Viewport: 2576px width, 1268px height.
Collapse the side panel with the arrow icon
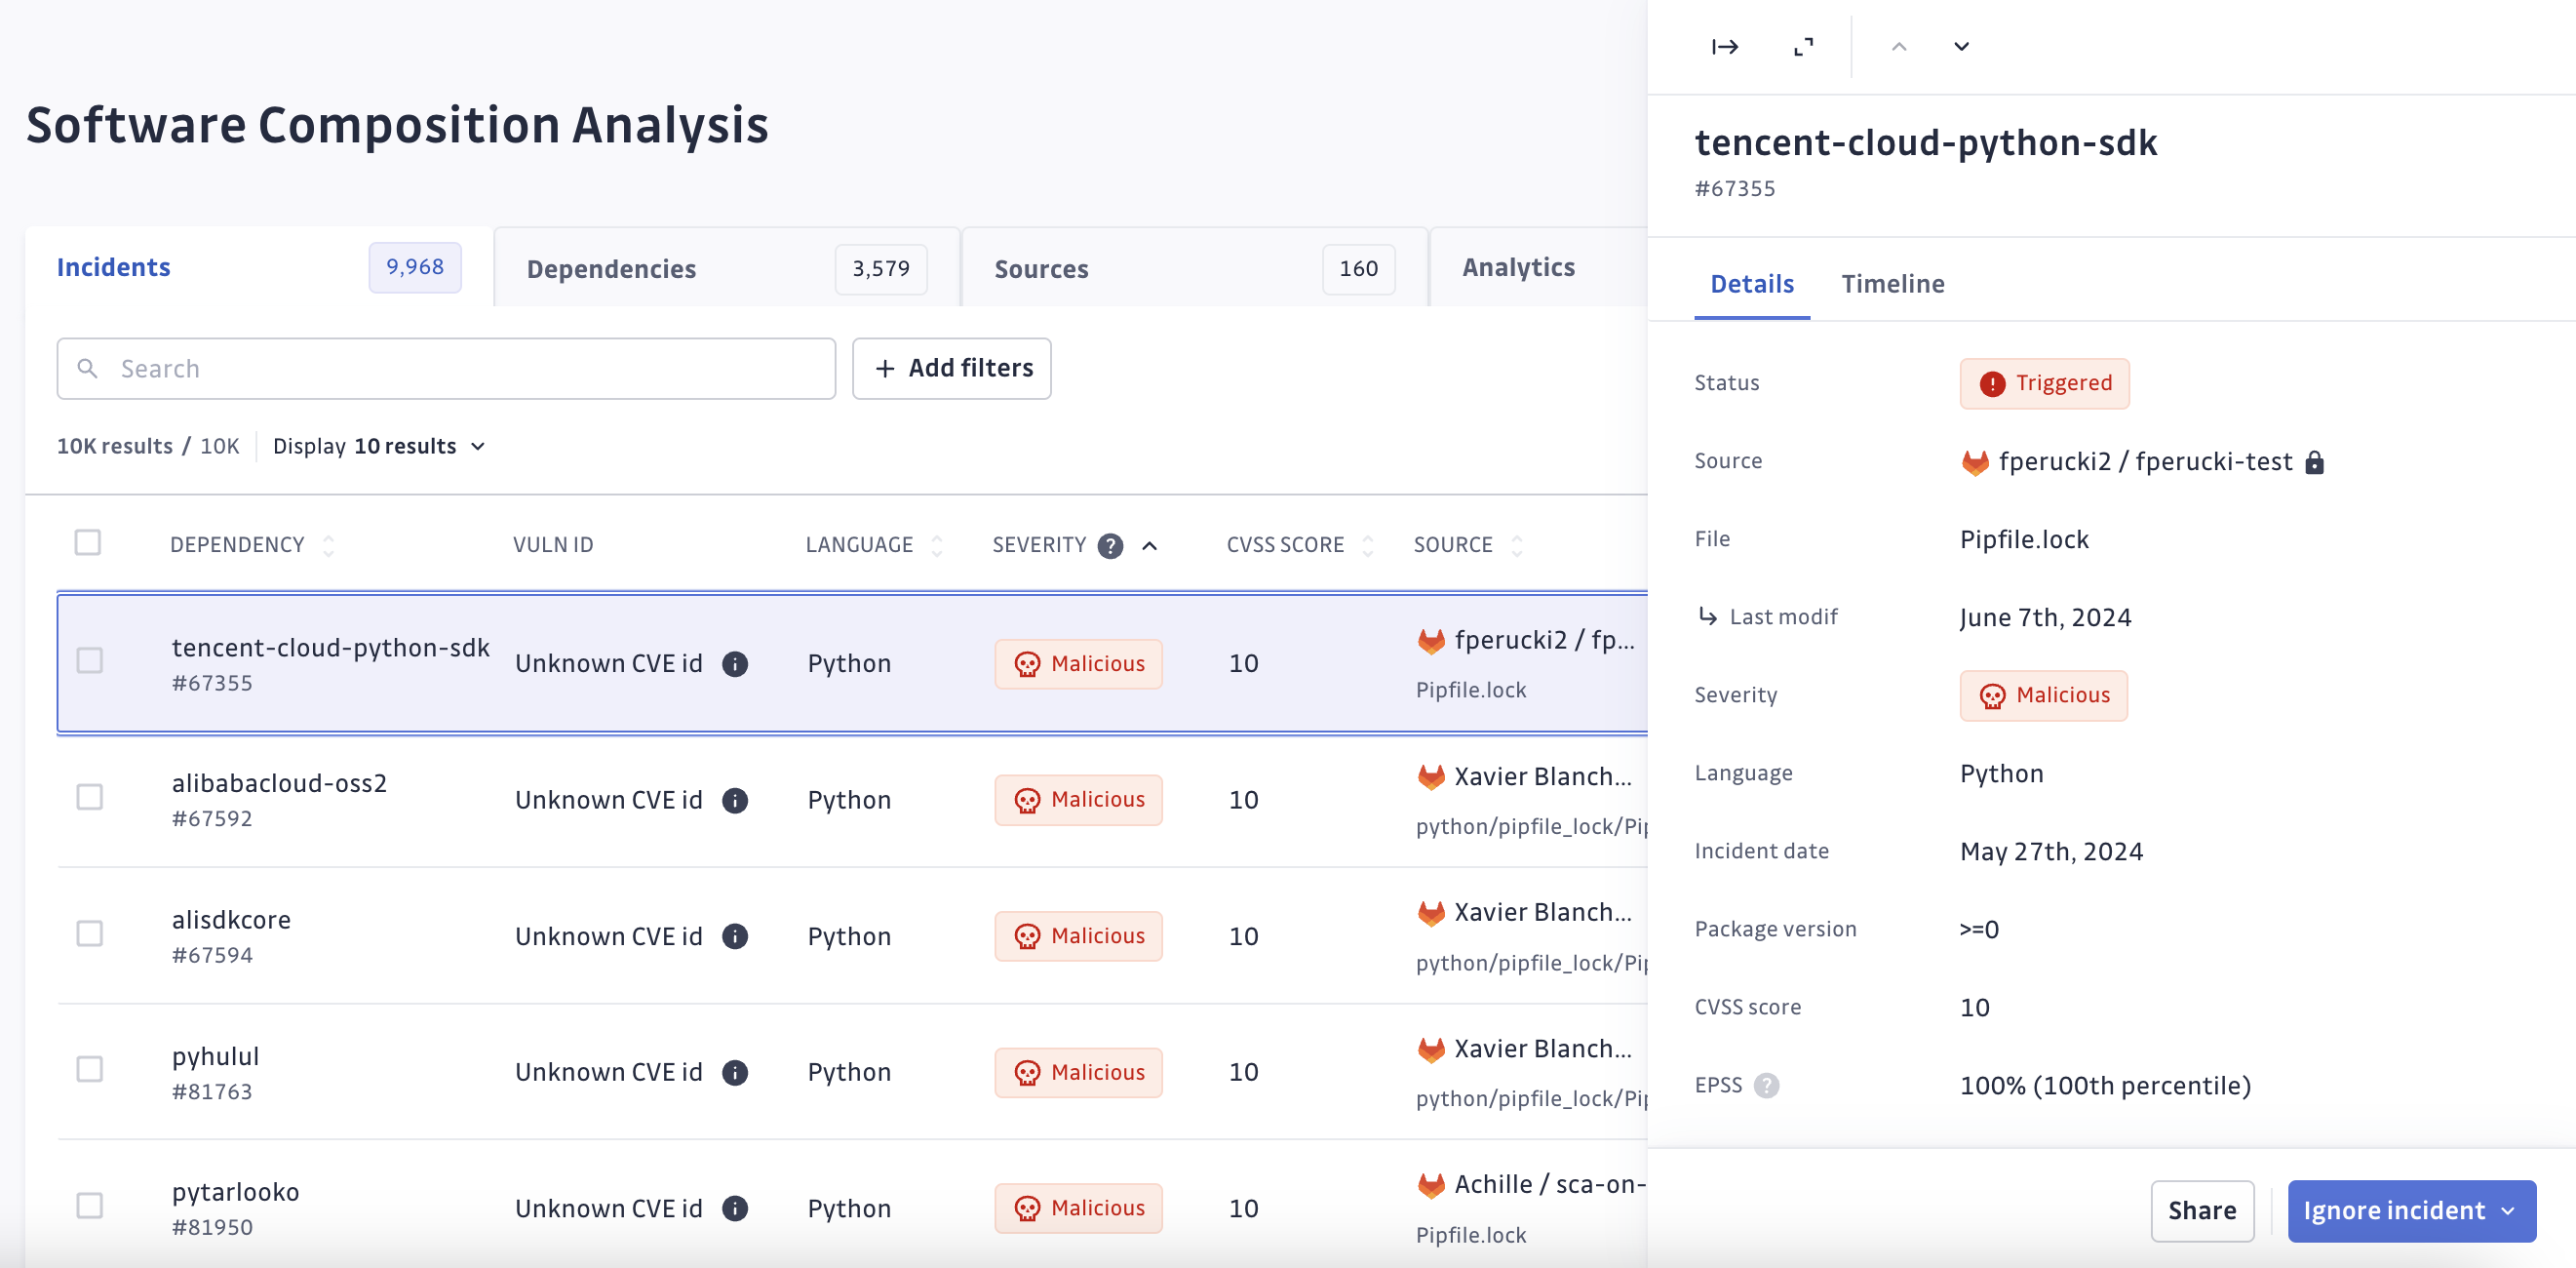[x=1724, y=47]
